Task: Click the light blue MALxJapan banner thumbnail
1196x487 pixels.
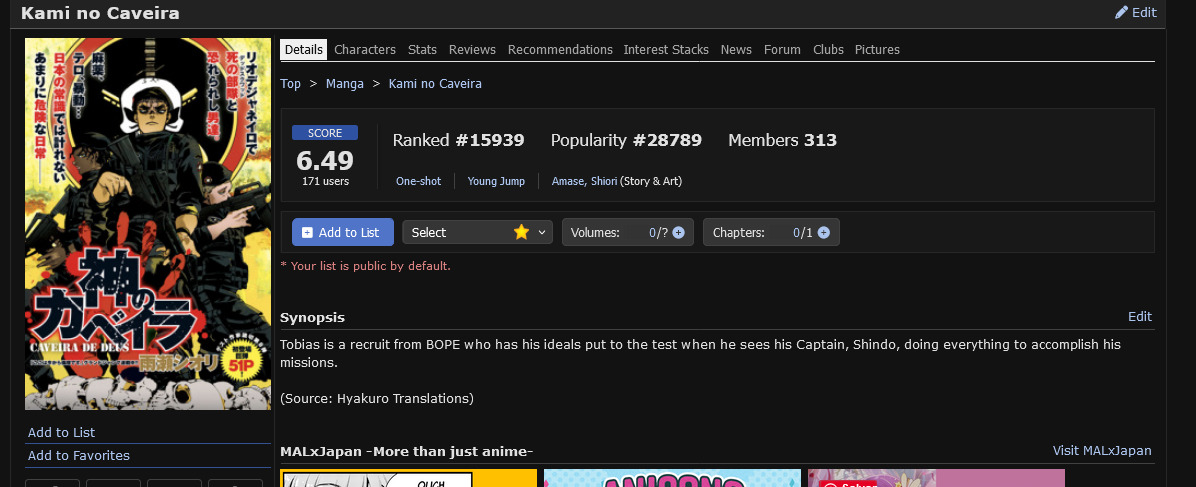Action: coord(672,478)
